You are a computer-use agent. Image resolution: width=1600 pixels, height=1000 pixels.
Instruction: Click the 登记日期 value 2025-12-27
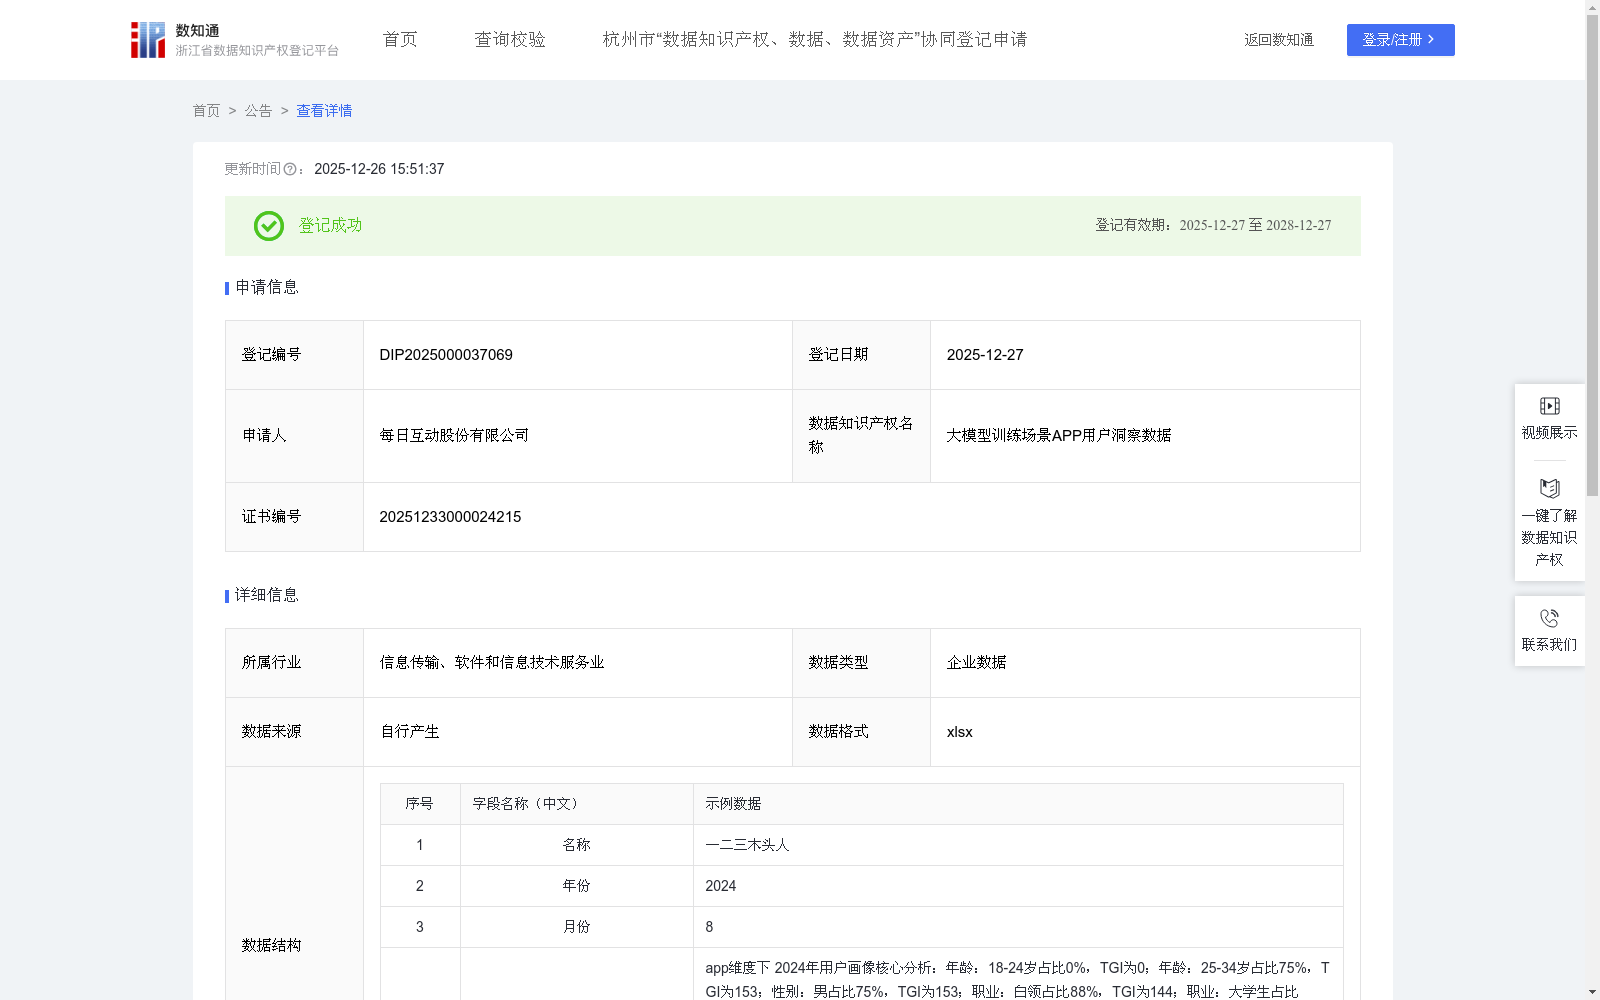click(985, 355)
